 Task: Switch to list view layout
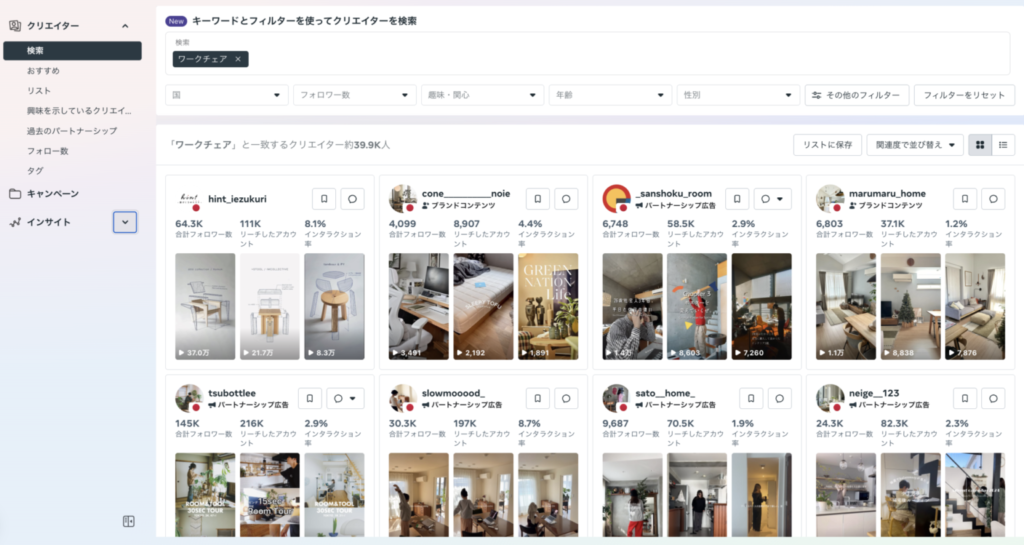pyautogui.click(x=1003, y=145)
